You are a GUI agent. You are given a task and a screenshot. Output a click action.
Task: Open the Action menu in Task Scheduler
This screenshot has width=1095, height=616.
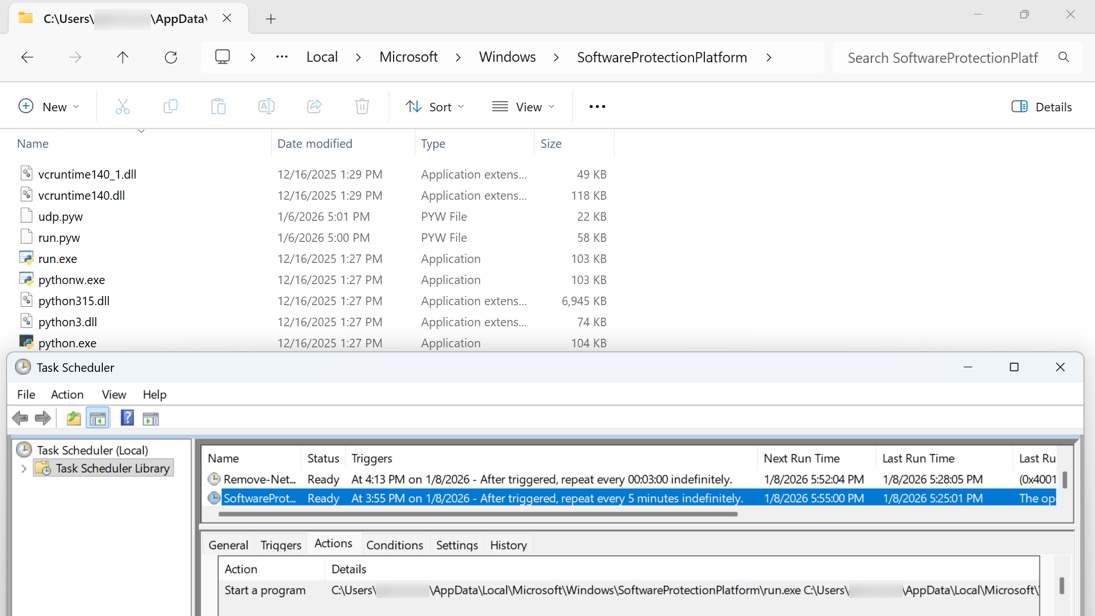(x=67, y=394)
